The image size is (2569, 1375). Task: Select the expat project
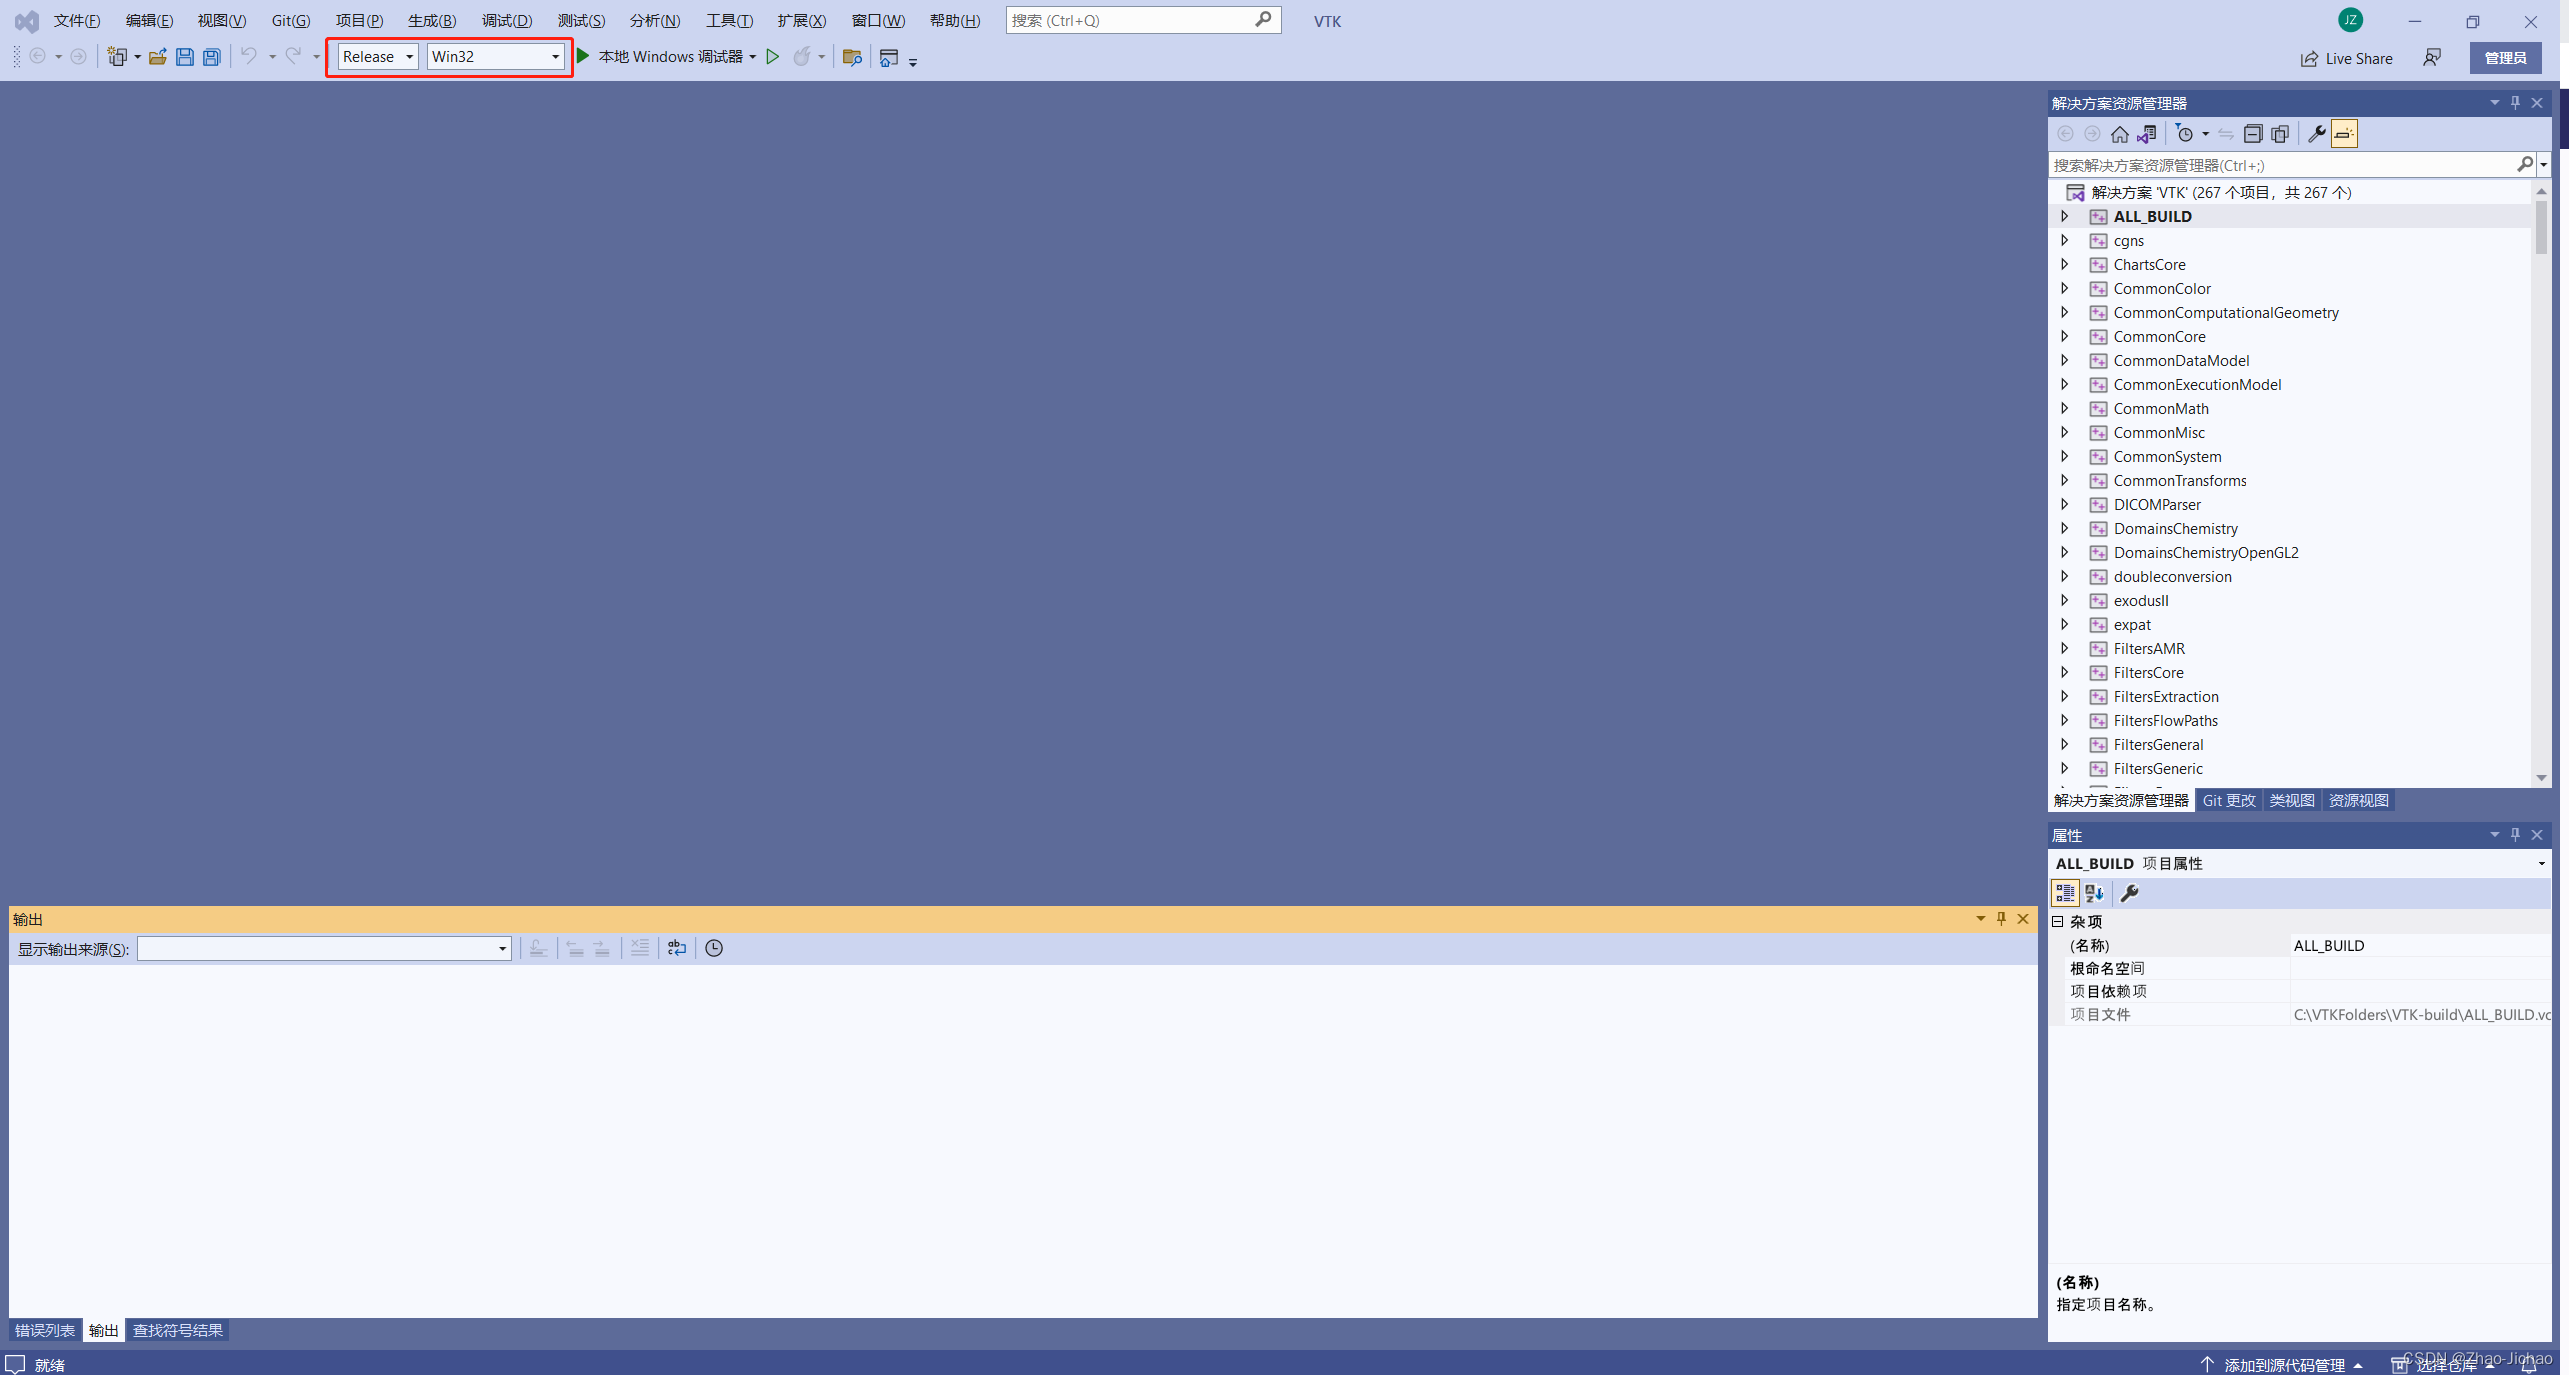[x=2131, y=624]
